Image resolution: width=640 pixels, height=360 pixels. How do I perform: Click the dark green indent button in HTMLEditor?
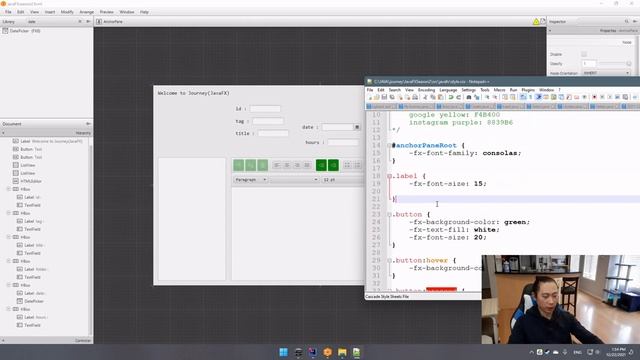pos(333,165)
